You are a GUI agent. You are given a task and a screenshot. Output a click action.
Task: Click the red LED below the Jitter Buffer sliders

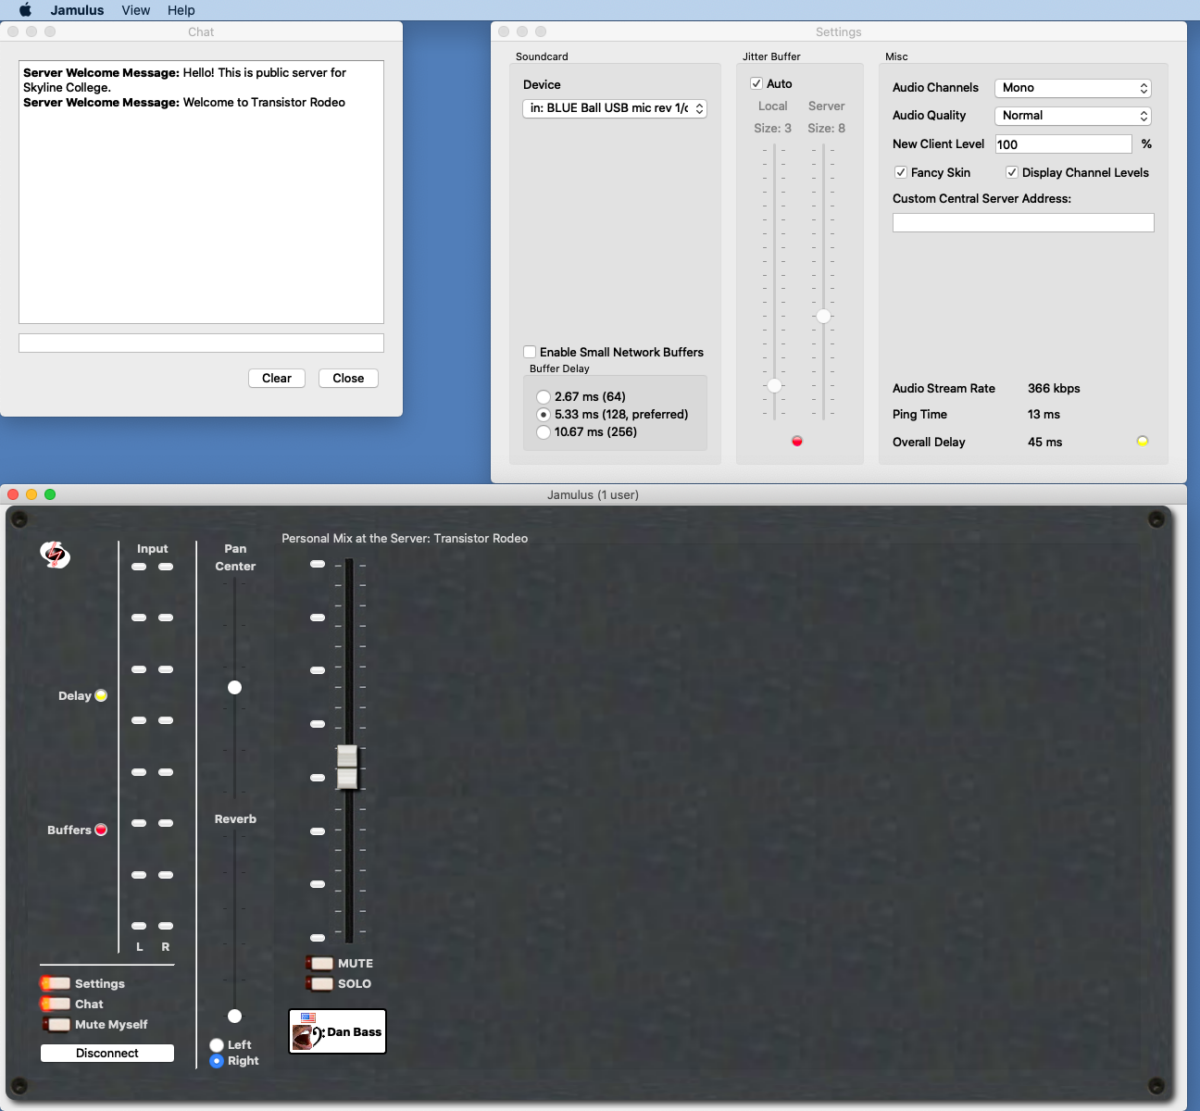coord(796,440)
